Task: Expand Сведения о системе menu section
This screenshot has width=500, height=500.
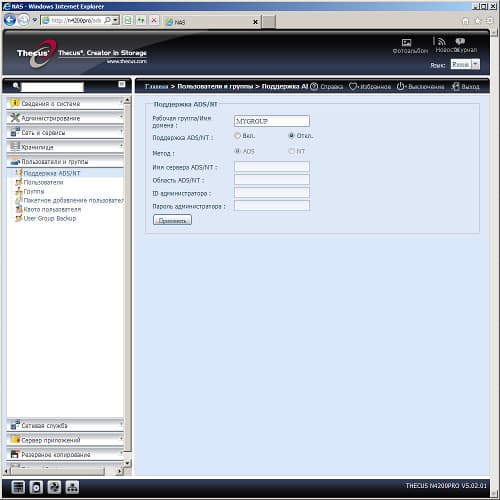Action: (65, 104)
